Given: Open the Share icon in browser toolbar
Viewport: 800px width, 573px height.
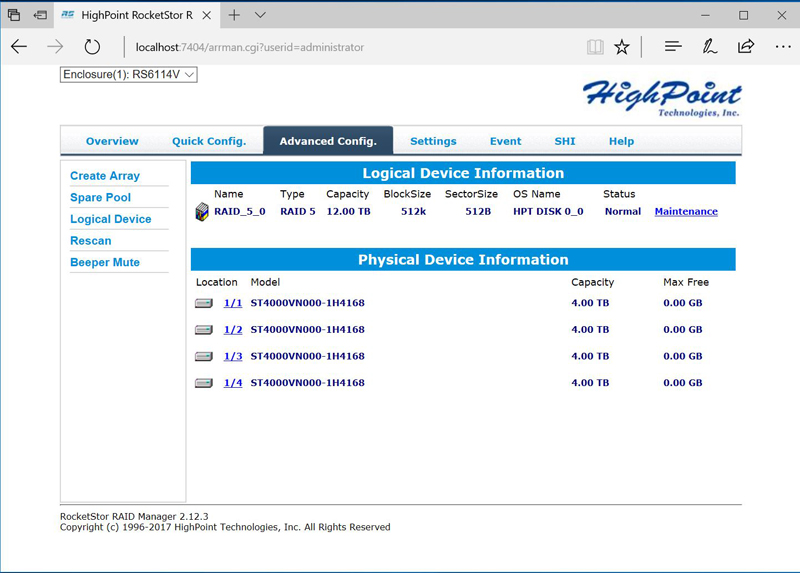Looking at the screenshot, I should 746,47.
